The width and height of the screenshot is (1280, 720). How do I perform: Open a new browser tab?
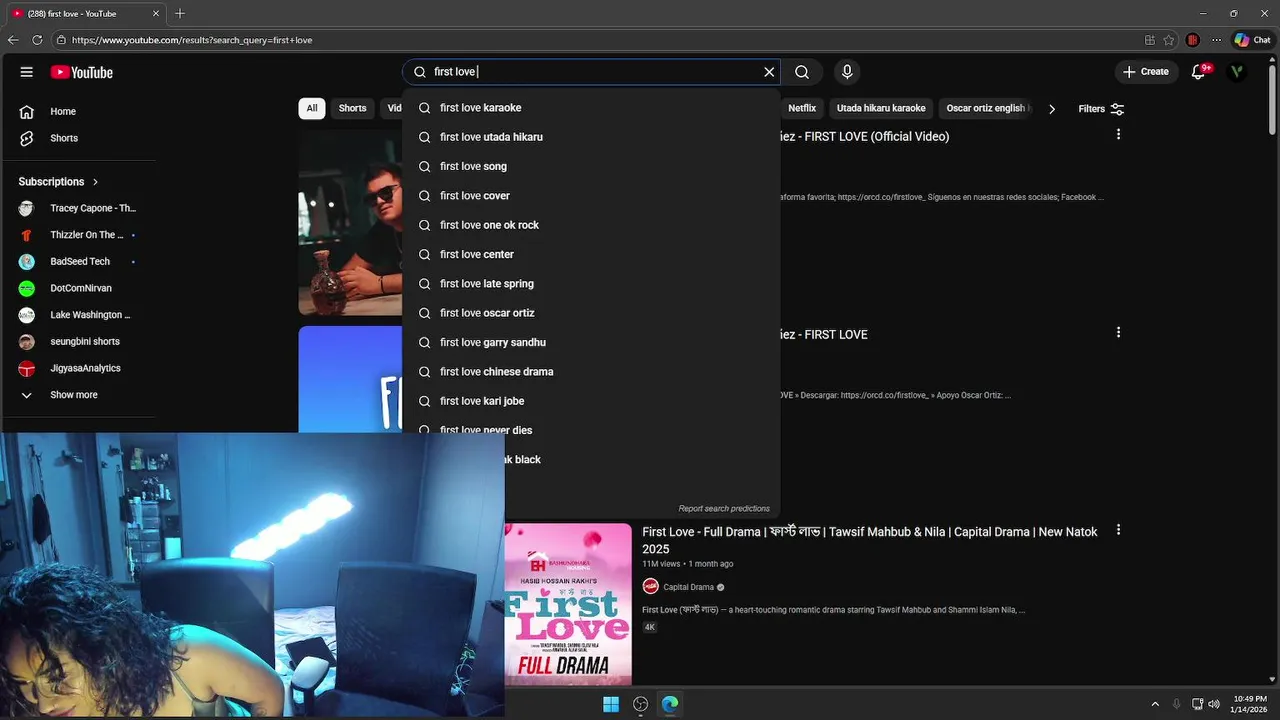tap(180, 14)
